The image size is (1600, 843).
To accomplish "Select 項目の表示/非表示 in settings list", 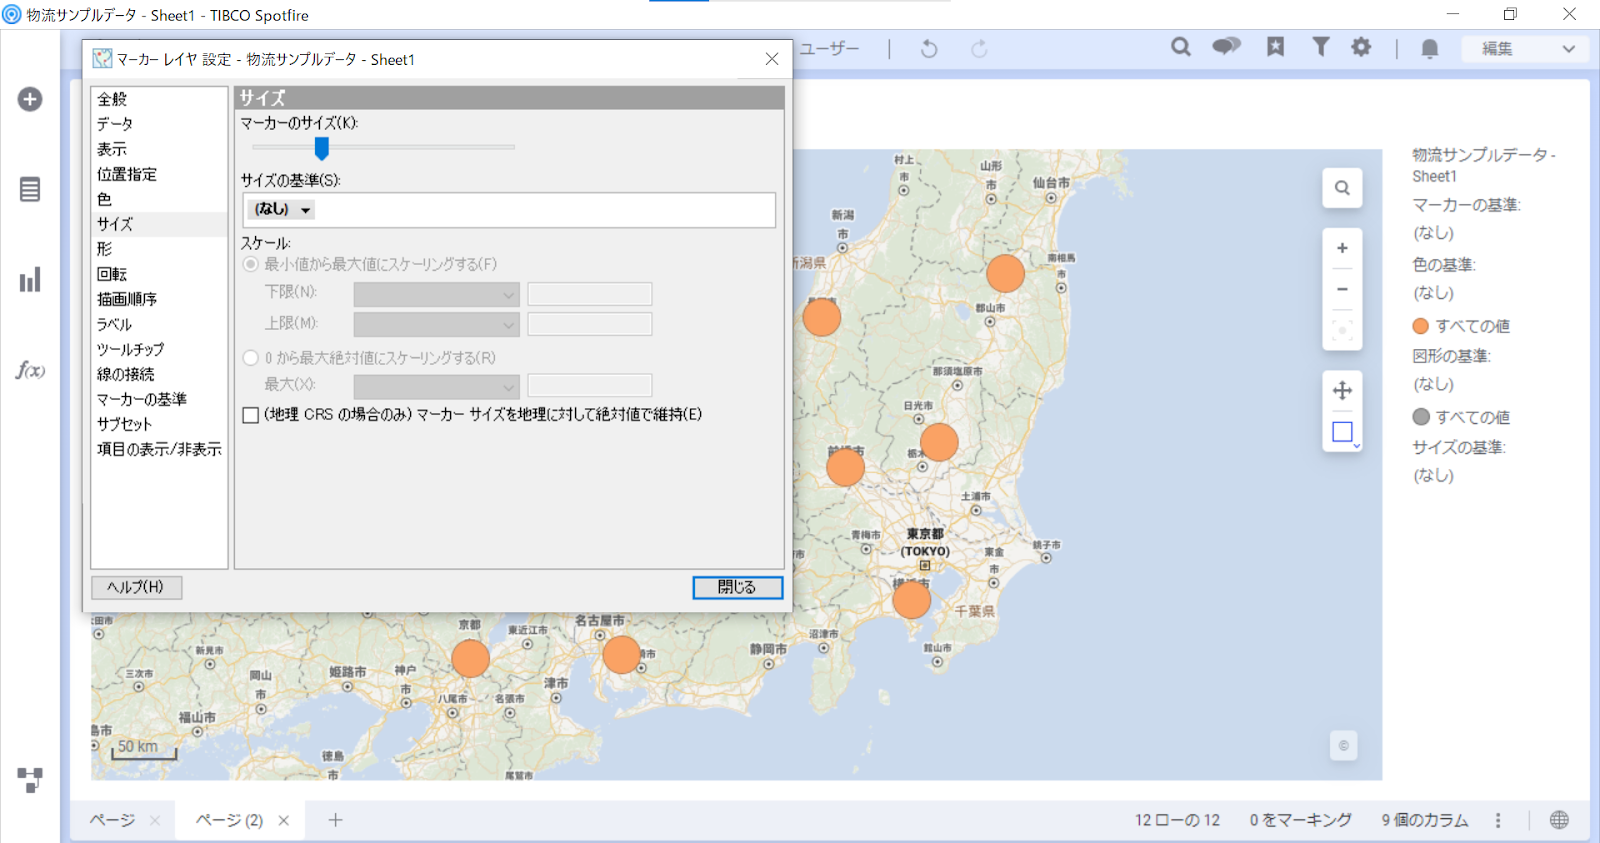I will [159, 449].
